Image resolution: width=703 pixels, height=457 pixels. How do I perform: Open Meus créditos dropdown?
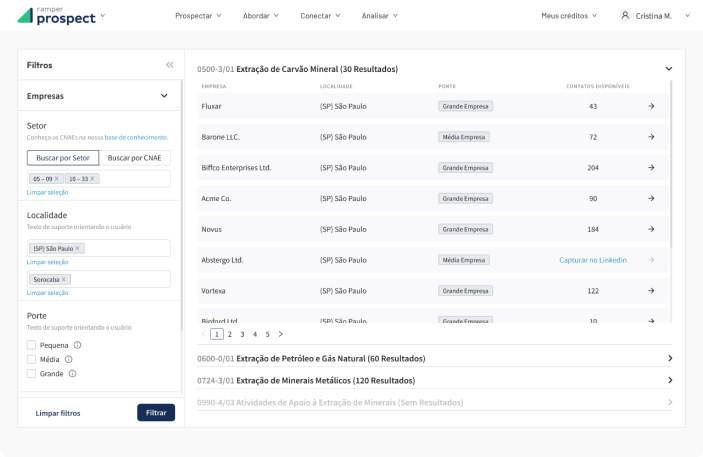[569, 16]
